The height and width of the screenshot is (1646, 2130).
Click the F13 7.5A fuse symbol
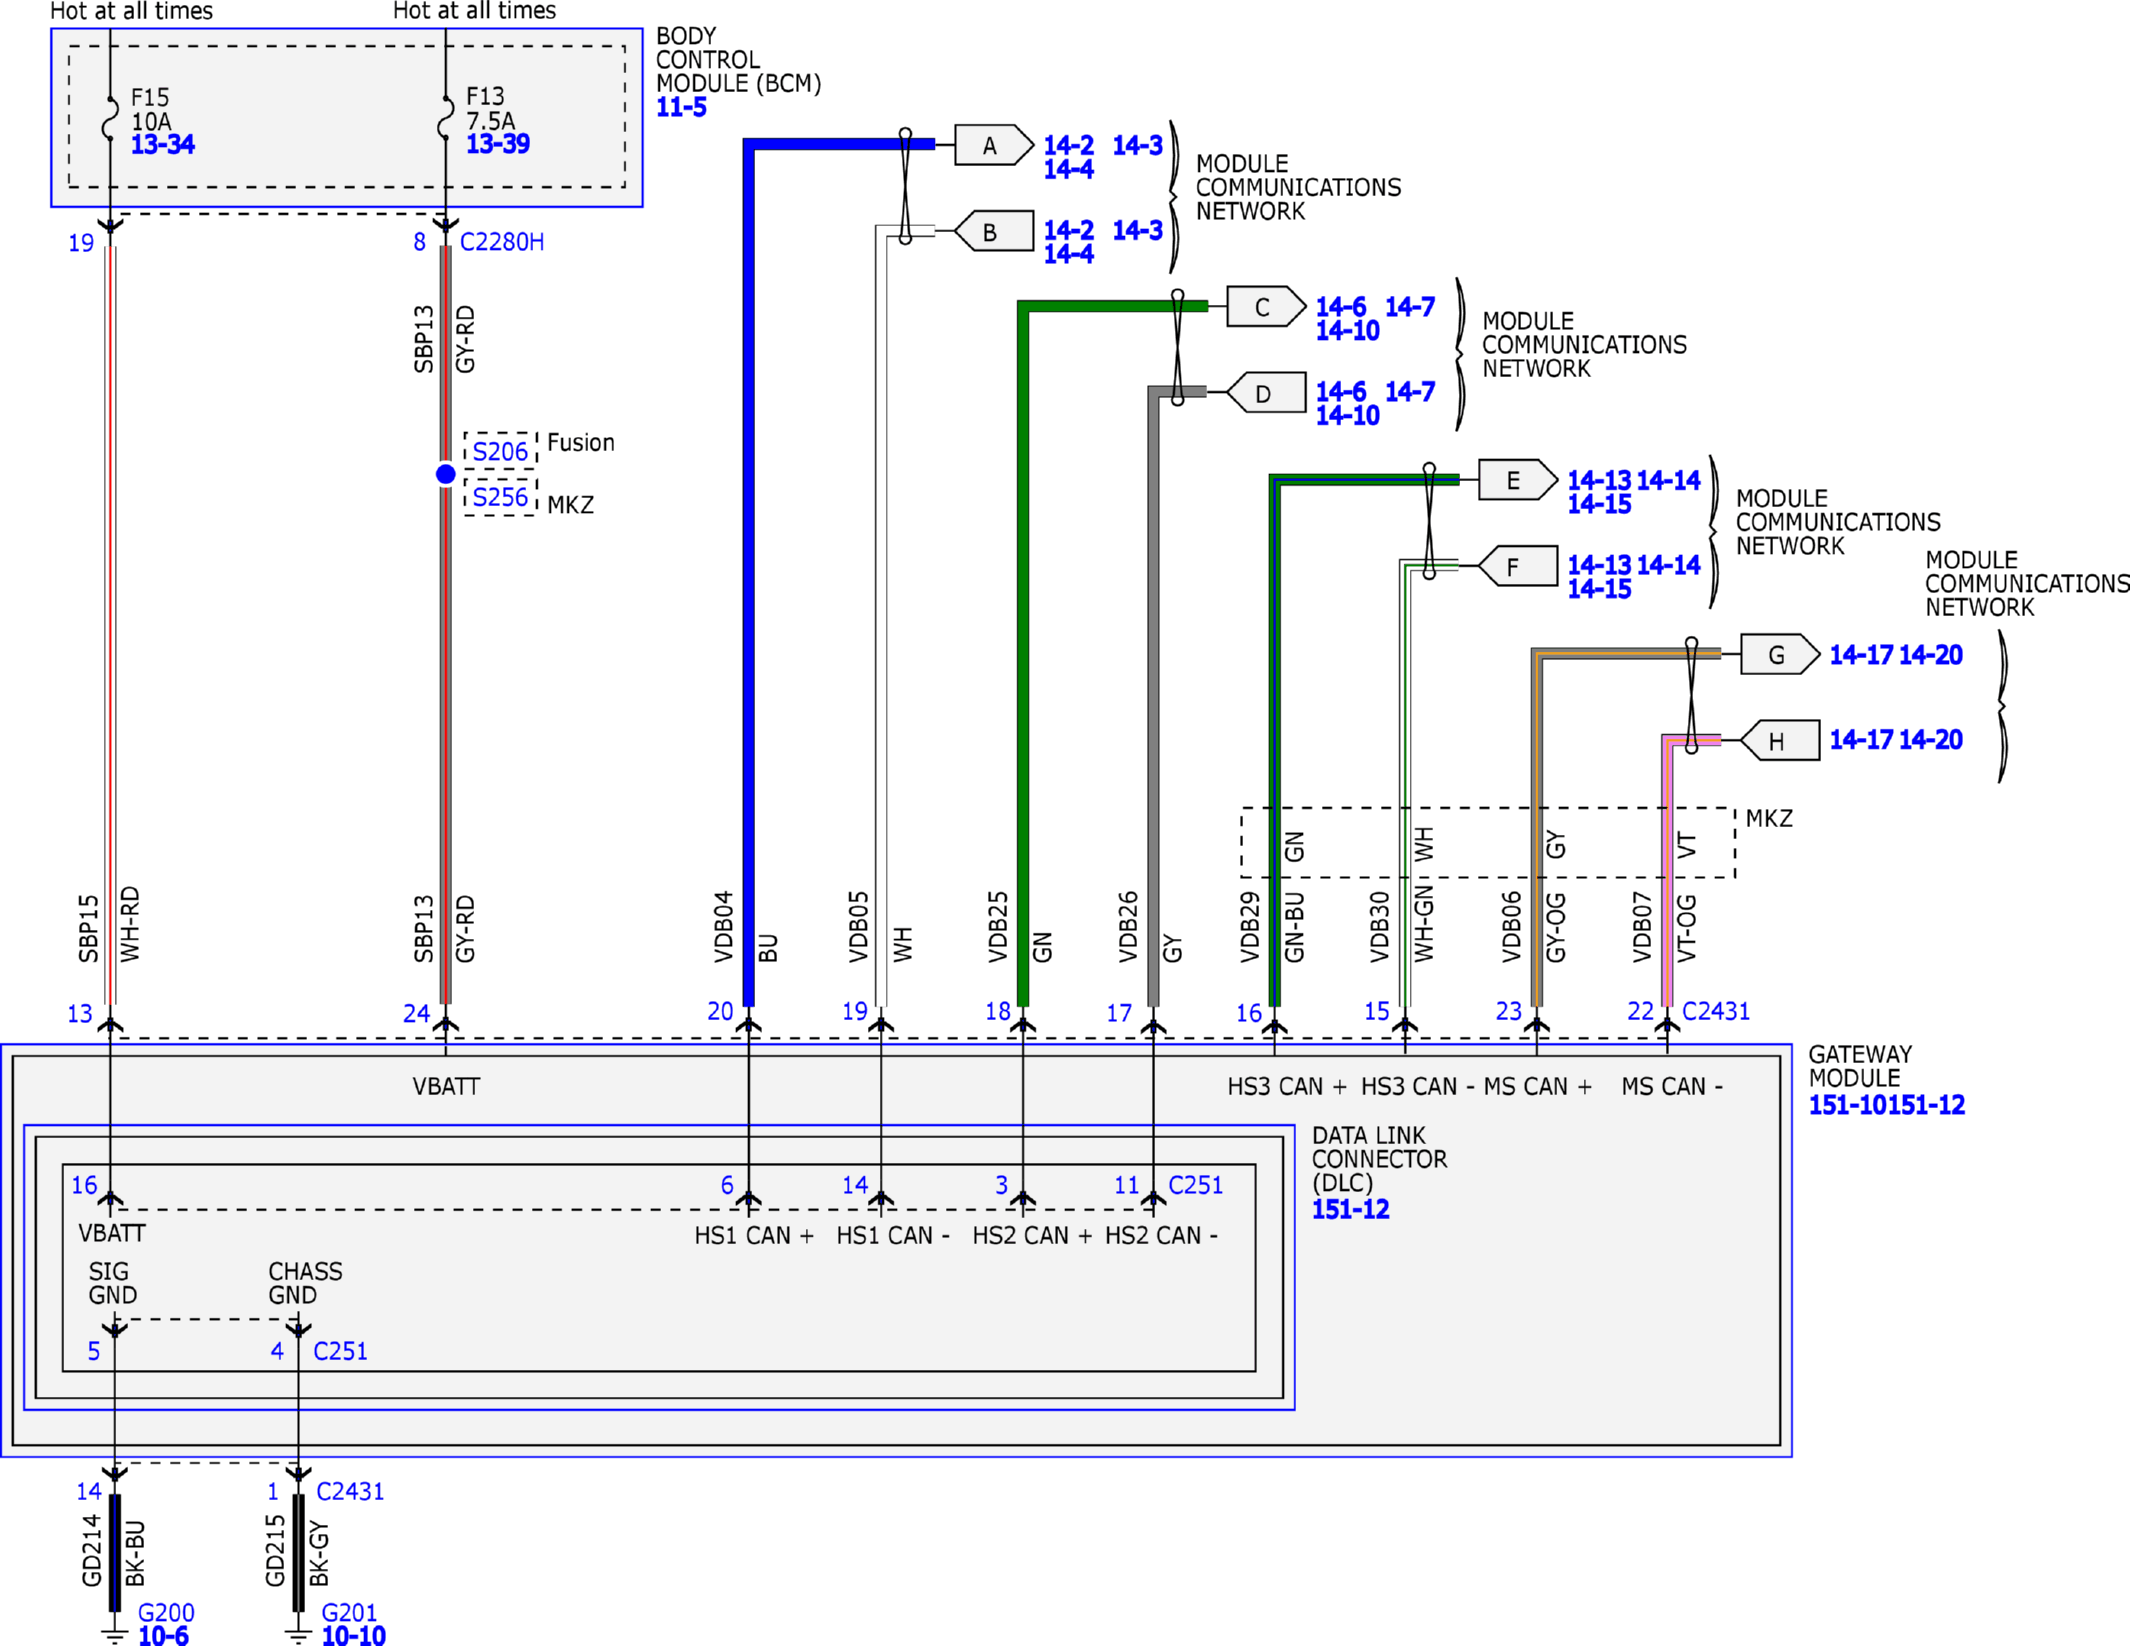pos(446,118)
